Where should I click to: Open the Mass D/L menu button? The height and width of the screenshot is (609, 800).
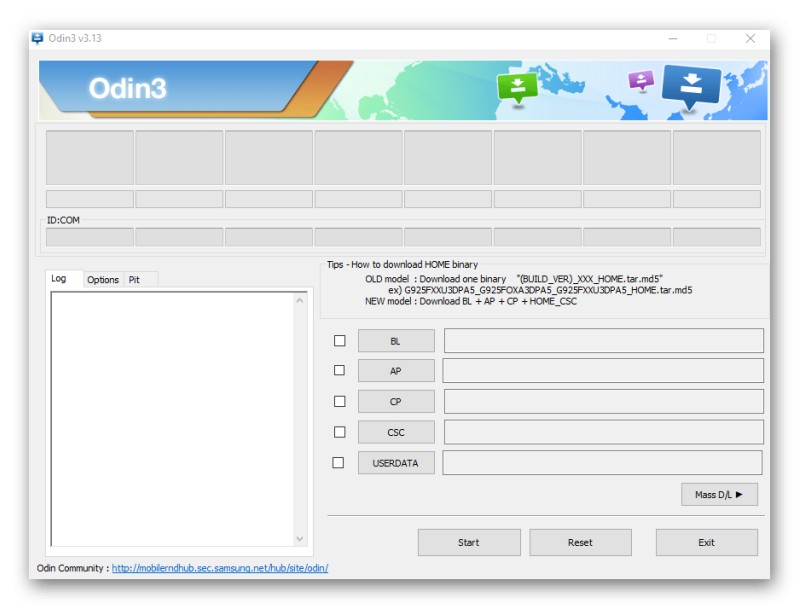pos(719,495)
